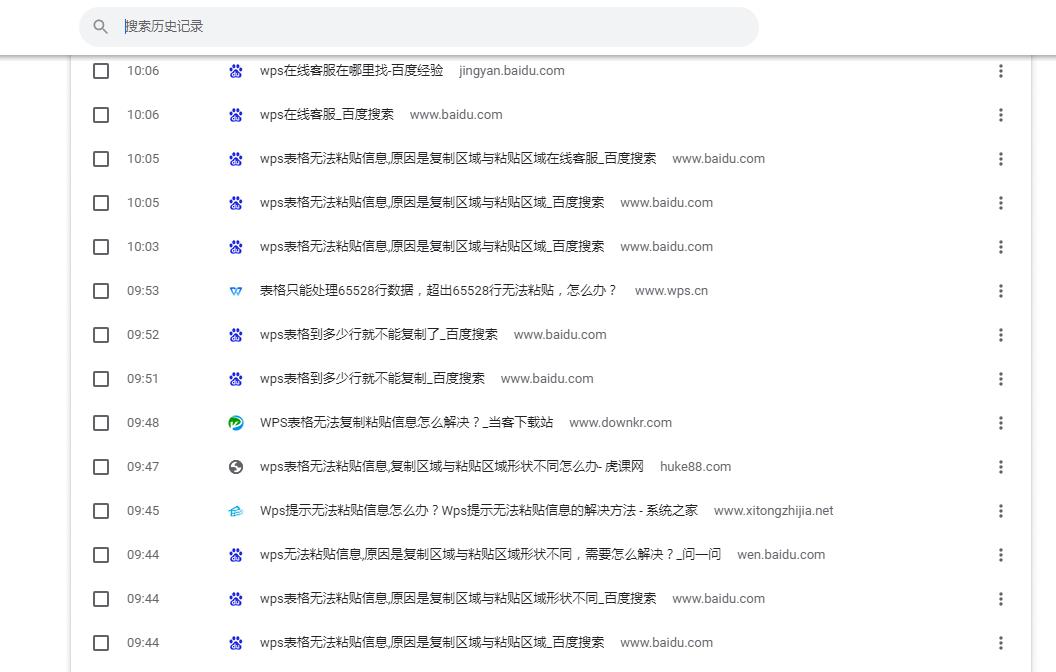Select the checkbox on the 10:03 entry
This screenshot has height=672, width=1056.
coord(100,246)
